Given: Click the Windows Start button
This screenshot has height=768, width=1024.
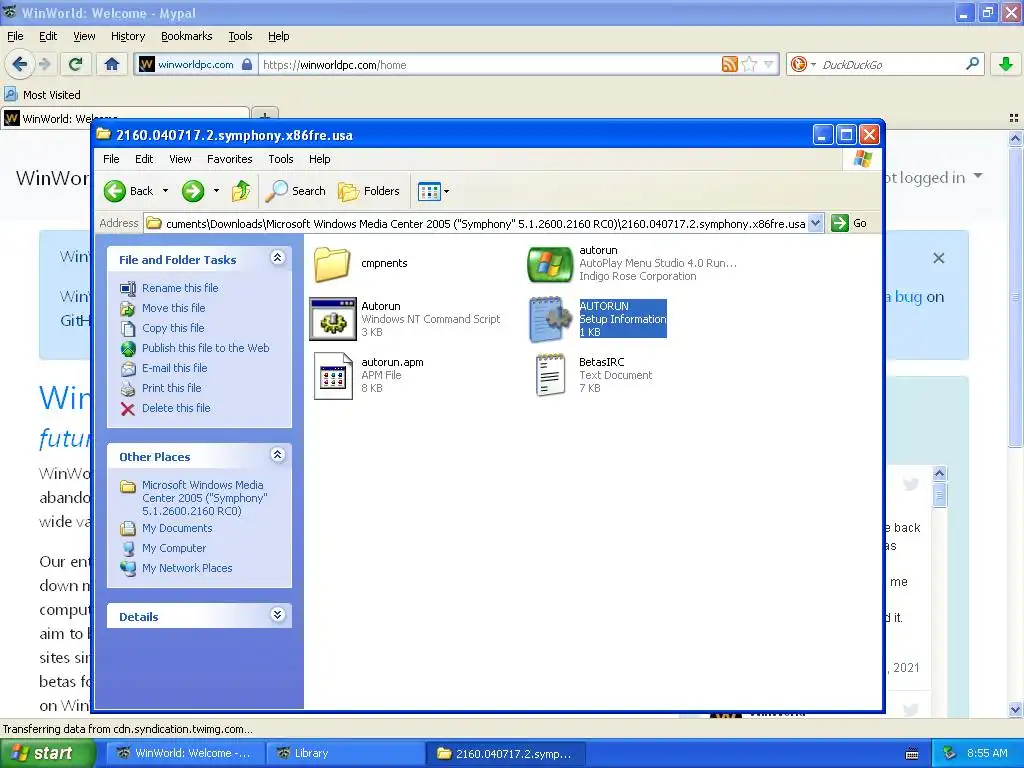Looking at the screenshot, I should pos(46,753).
